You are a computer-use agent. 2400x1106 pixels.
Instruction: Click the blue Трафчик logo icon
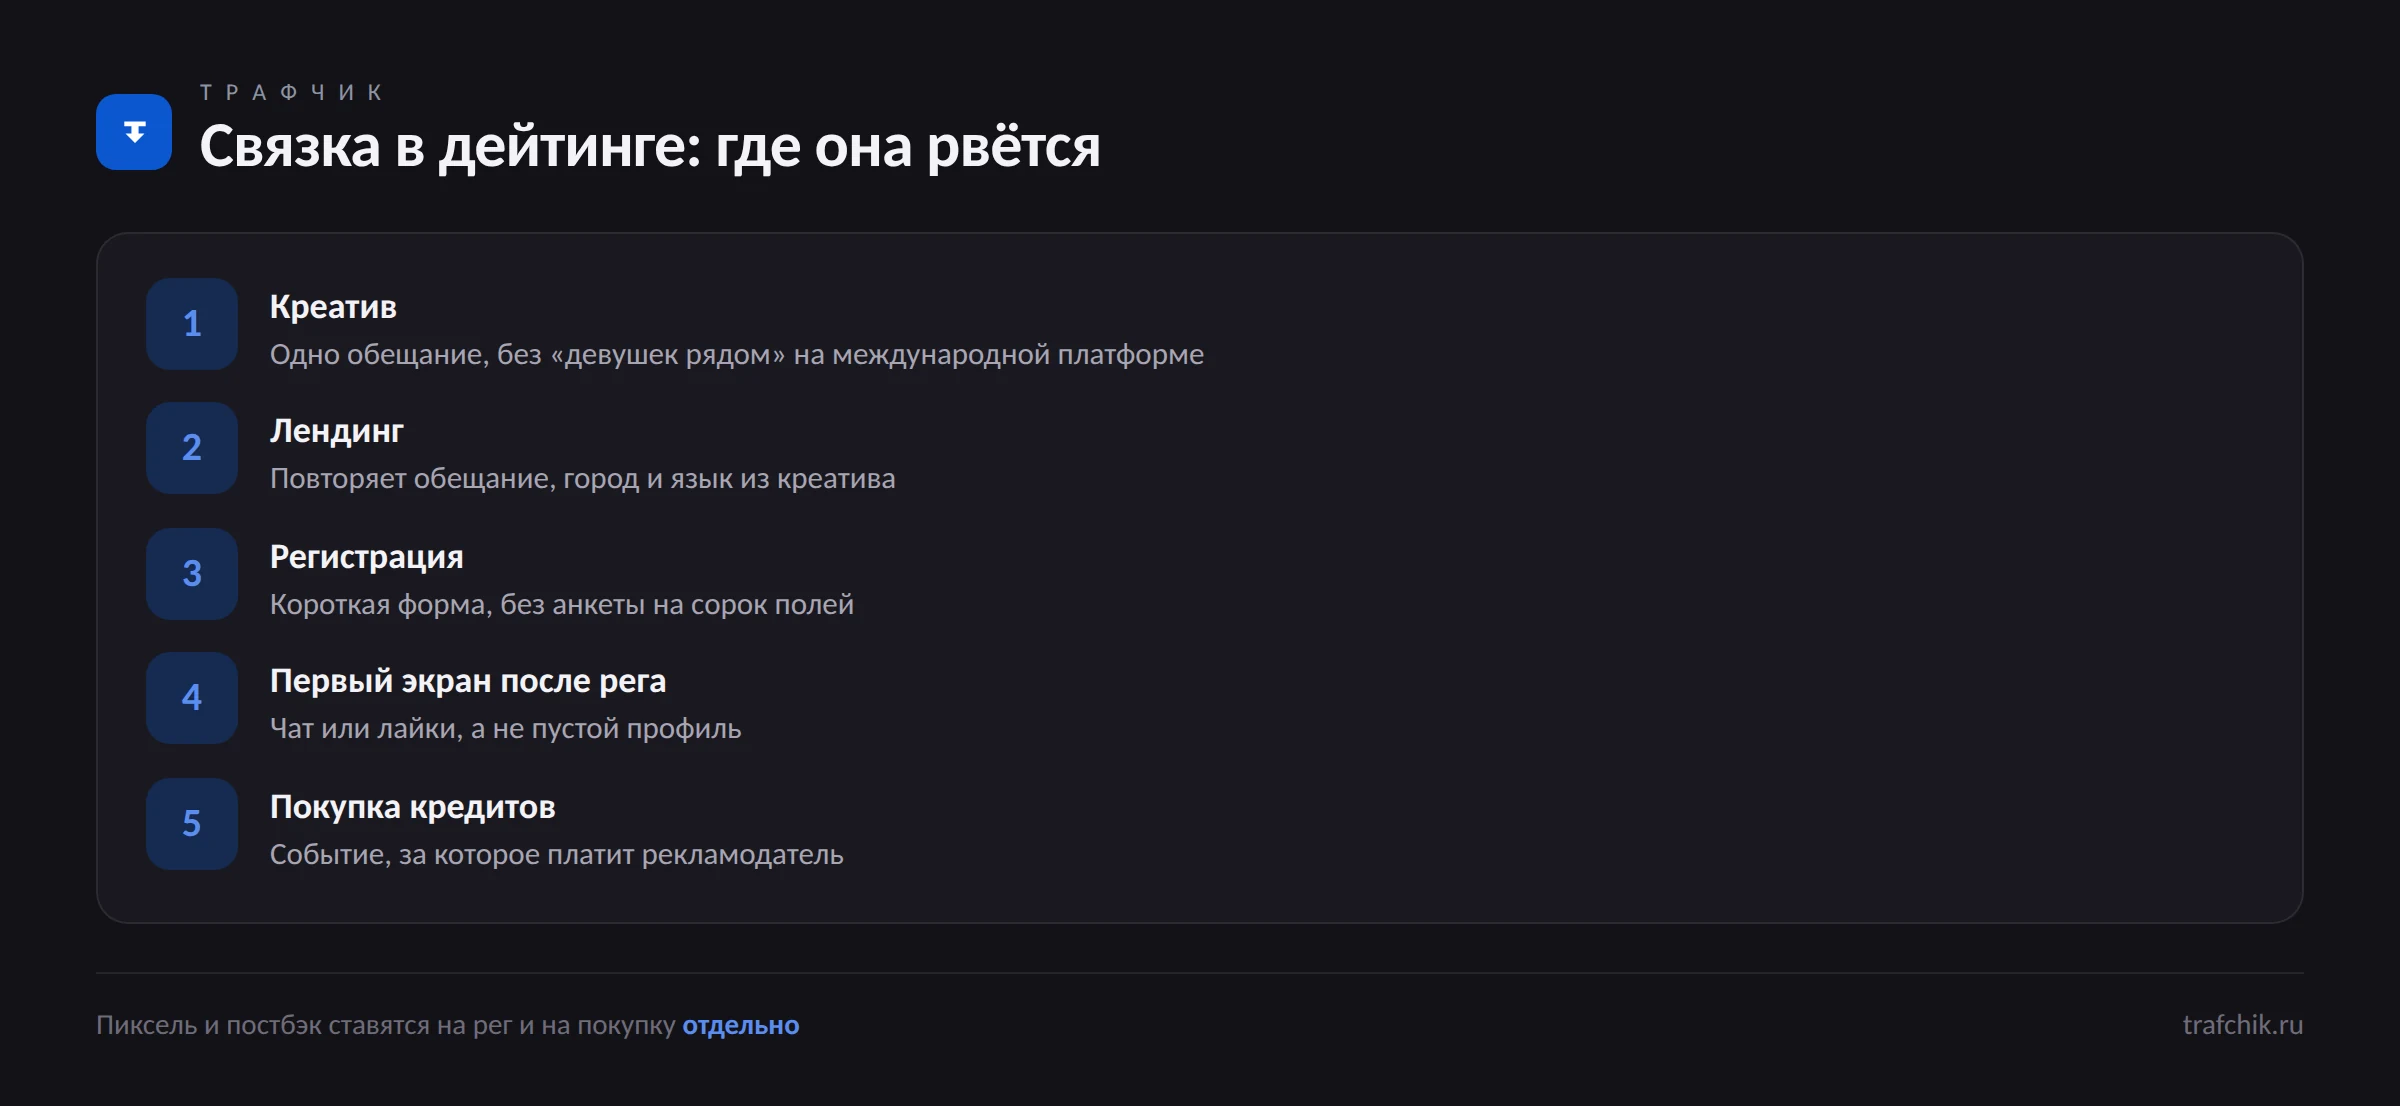[134, 132]
